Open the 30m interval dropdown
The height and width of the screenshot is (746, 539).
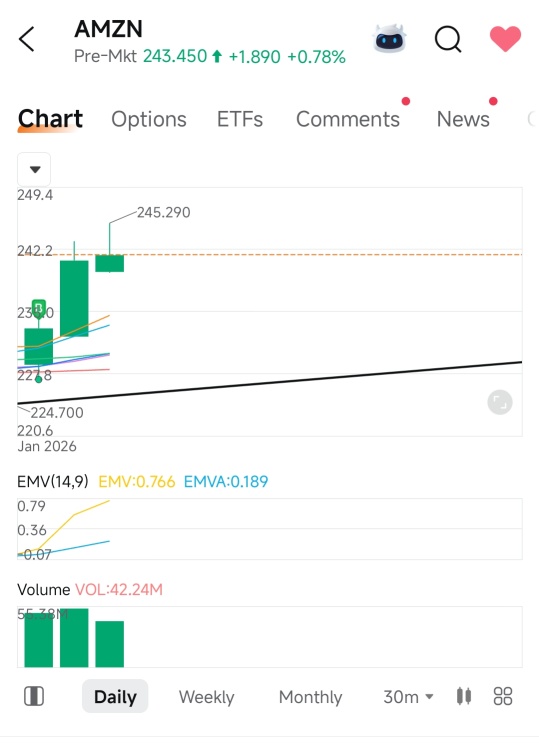click(x=408, y=697)
